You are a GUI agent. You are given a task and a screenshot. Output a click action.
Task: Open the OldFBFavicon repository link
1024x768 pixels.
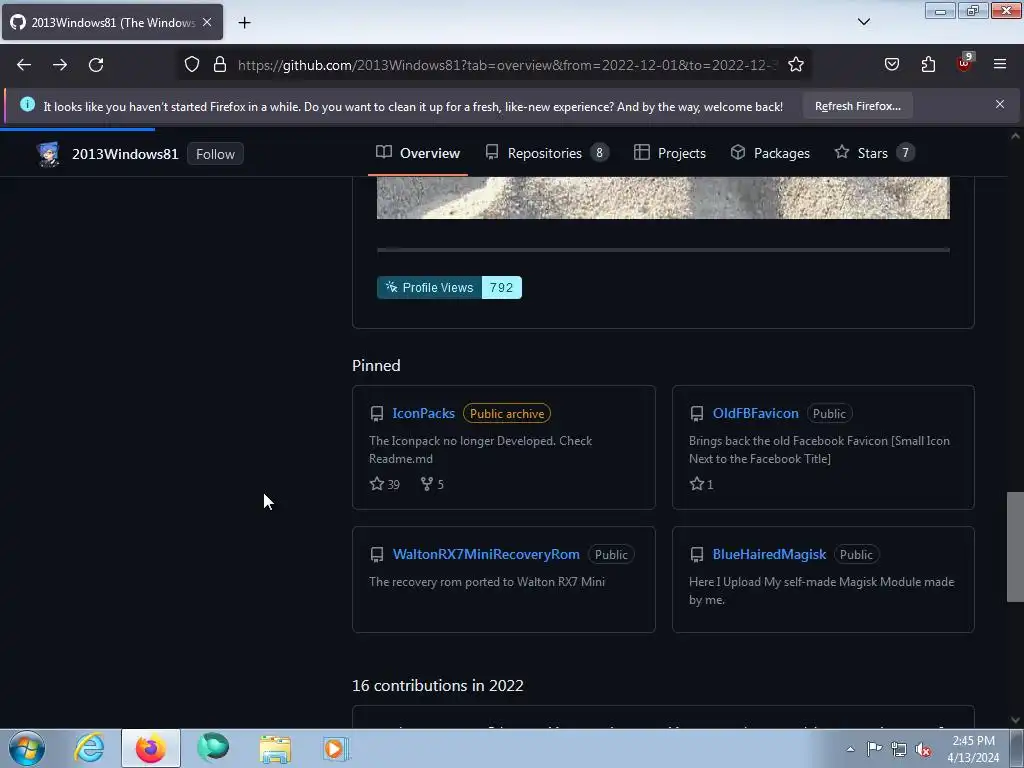(756, 413)
